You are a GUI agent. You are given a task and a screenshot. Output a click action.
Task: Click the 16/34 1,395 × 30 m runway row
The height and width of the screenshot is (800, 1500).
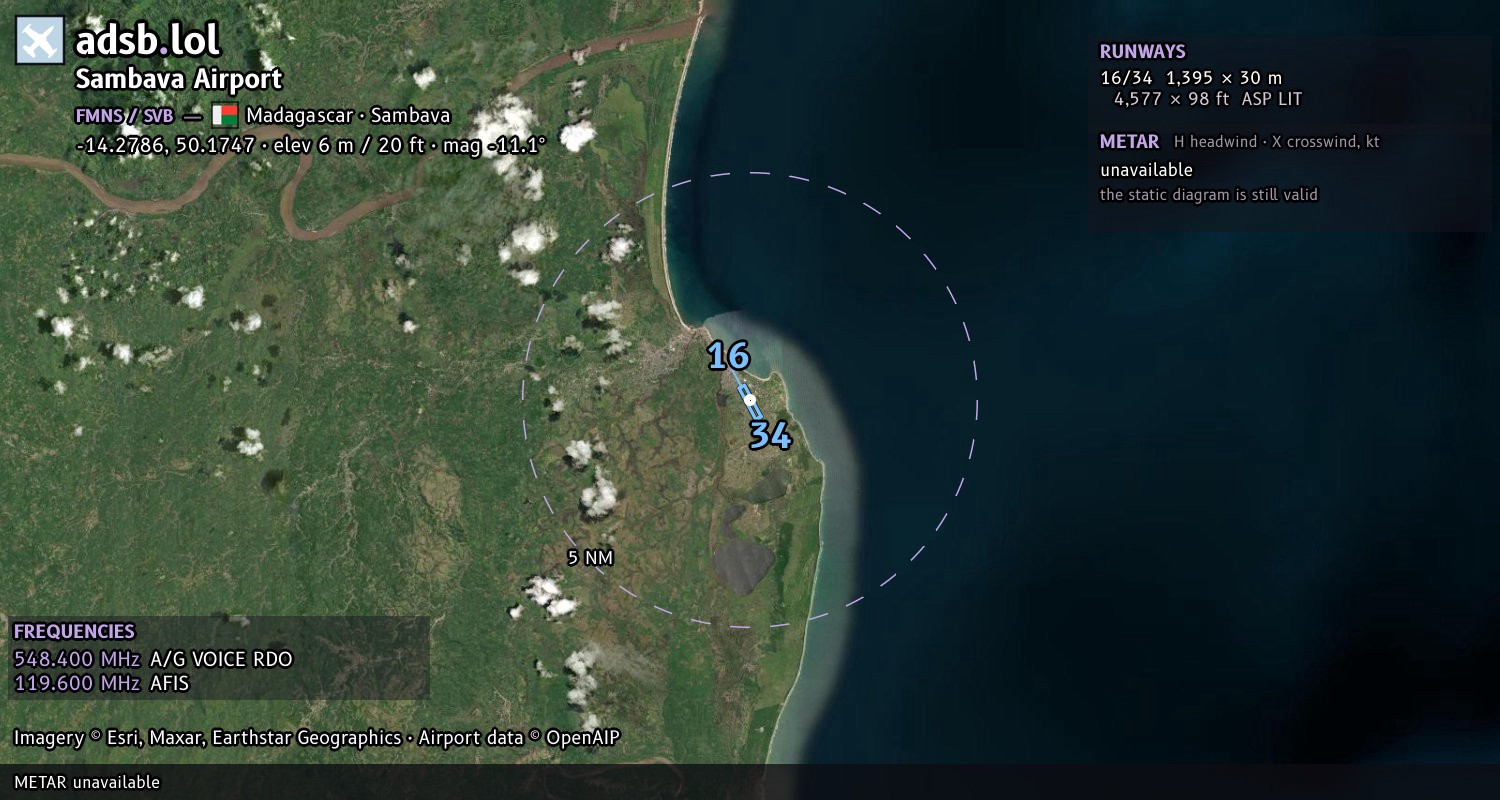1191,77
